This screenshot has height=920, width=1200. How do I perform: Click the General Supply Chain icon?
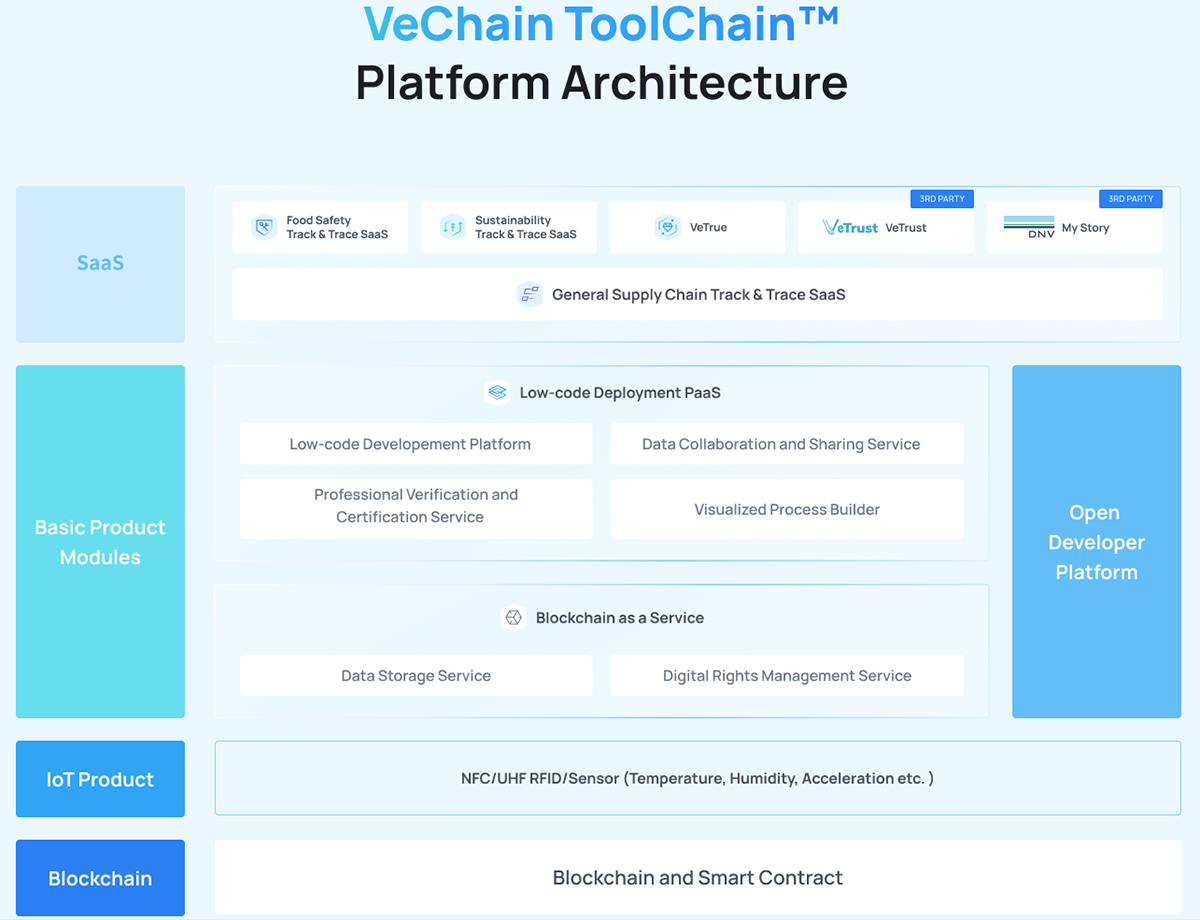click(529, 294)
